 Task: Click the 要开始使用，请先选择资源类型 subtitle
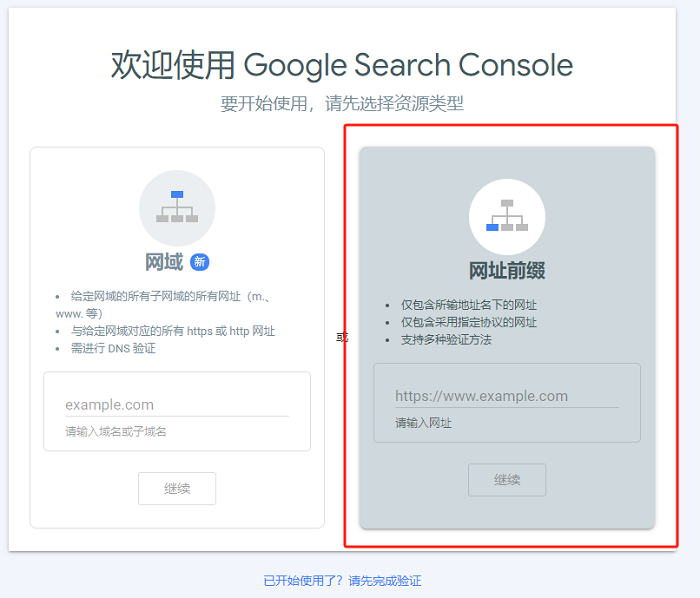(342, 104)
